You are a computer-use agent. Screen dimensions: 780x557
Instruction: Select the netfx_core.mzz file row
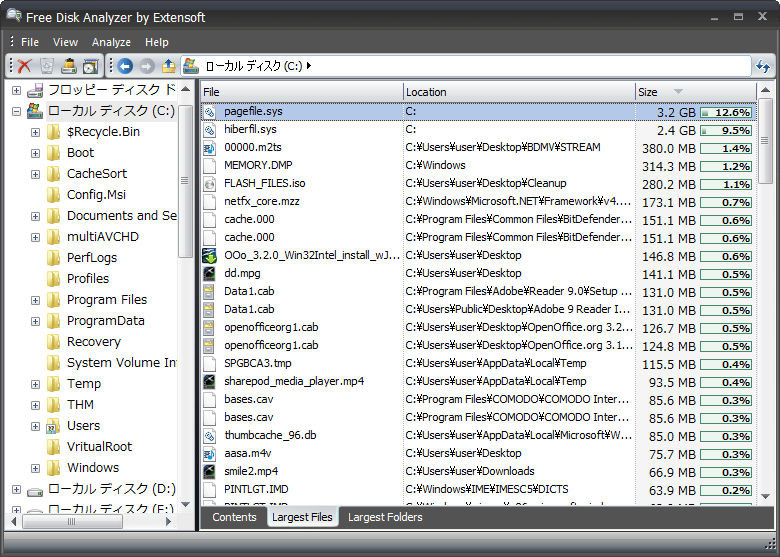479,202
